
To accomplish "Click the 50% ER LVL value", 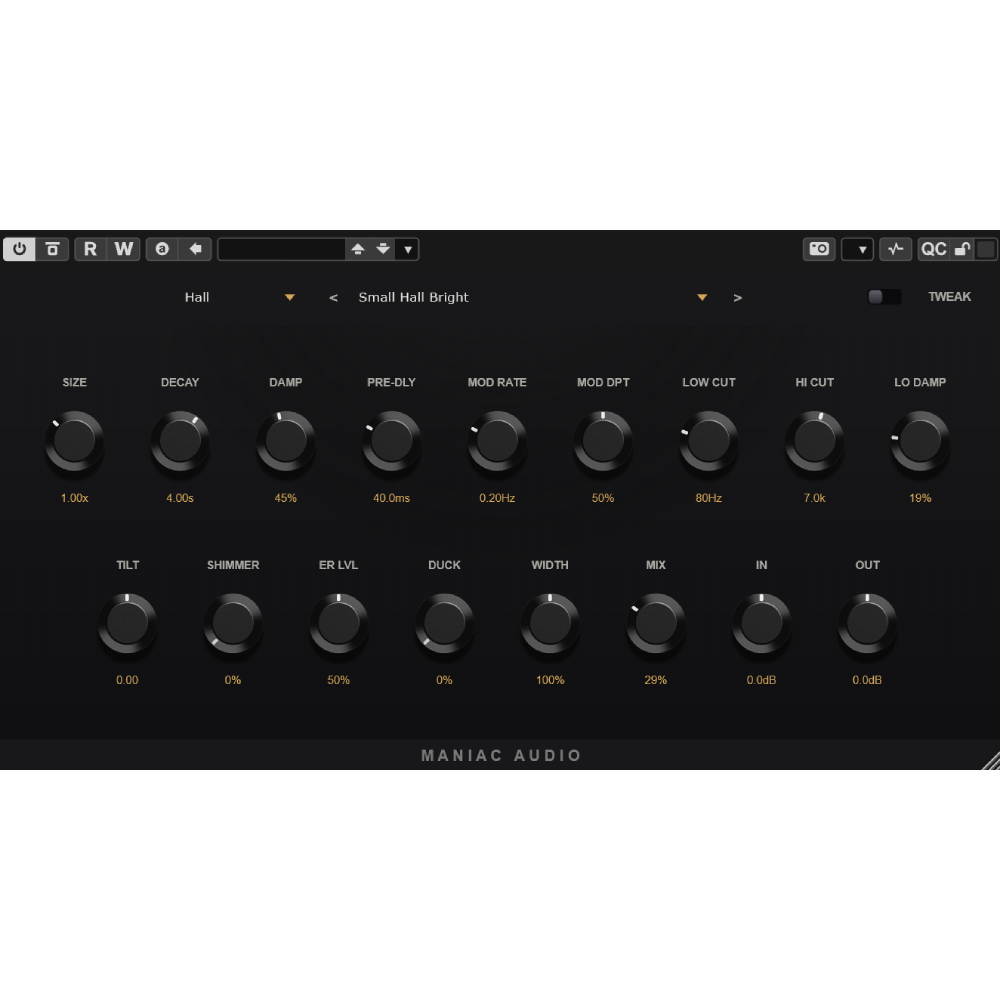I will pyautogui.click(x=339, y=680).
